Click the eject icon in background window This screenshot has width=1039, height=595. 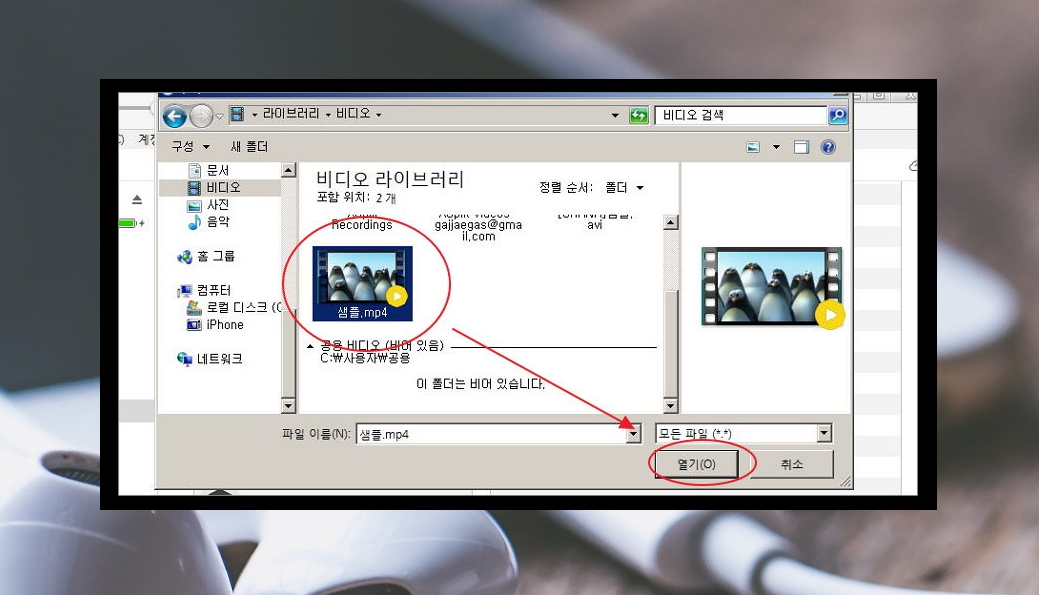click(137, 199)
